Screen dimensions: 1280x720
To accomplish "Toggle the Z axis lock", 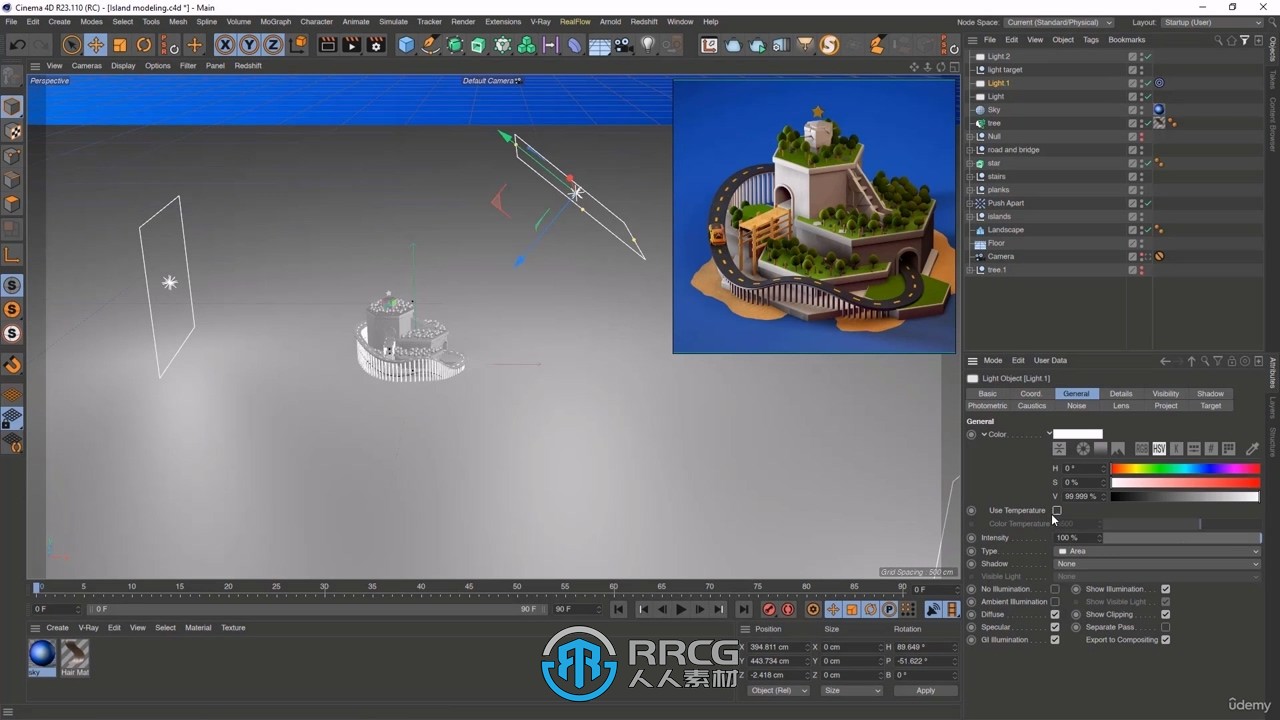I will 273,44.
